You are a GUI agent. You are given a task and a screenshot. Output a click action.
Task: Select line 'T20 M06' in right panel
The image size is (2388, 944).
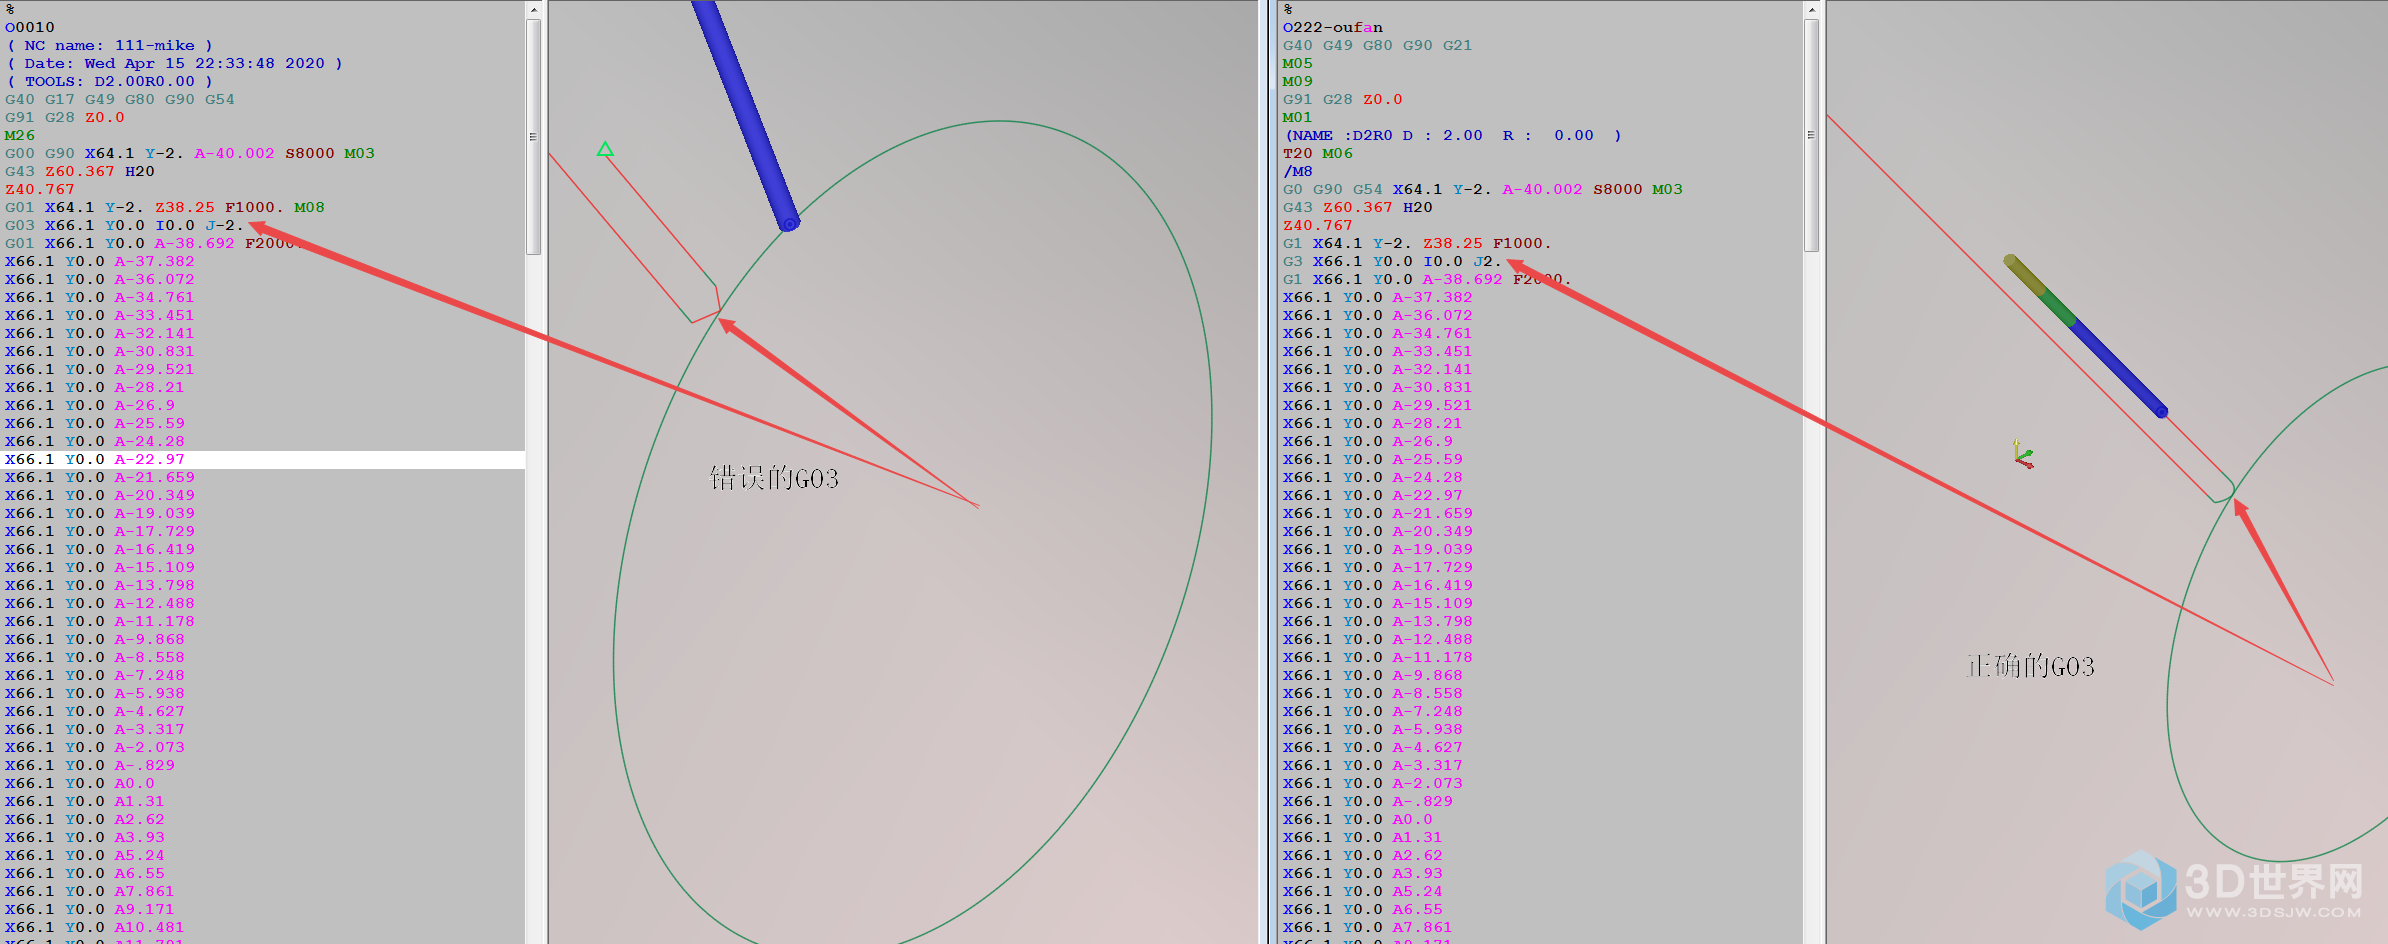click(1318, 153)
